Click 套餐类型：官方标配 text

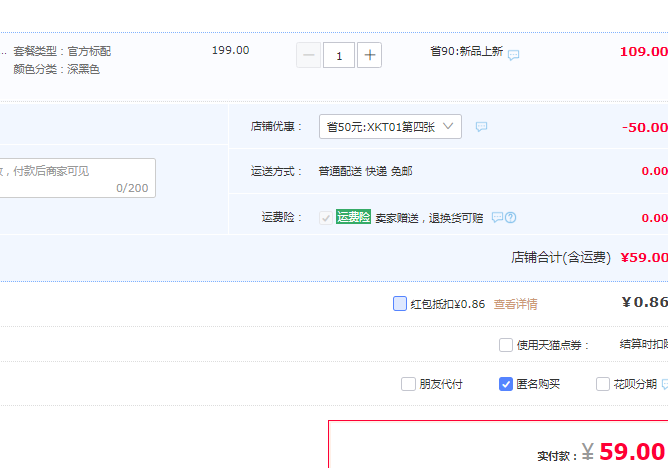click(x=62, y=51)
